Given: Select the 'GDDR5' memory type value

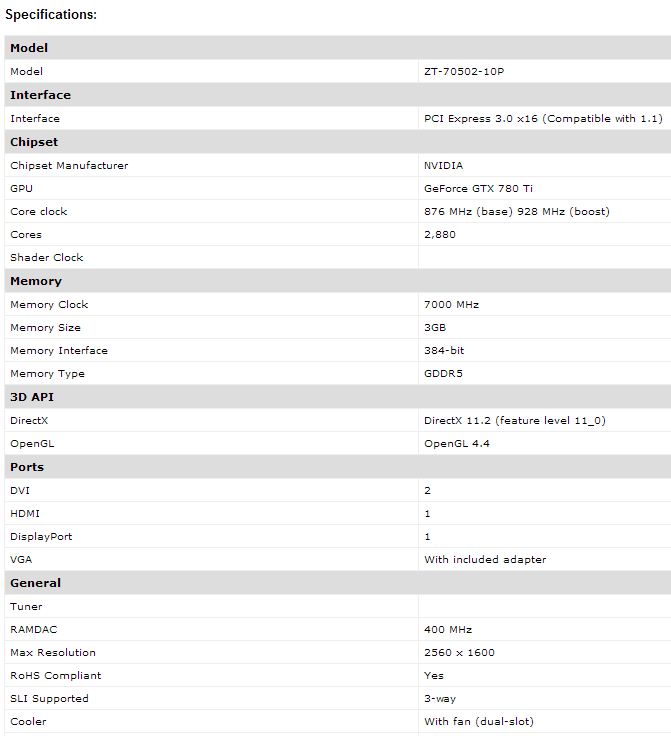Looking at the screenshot, I should [x=443, y=373].
